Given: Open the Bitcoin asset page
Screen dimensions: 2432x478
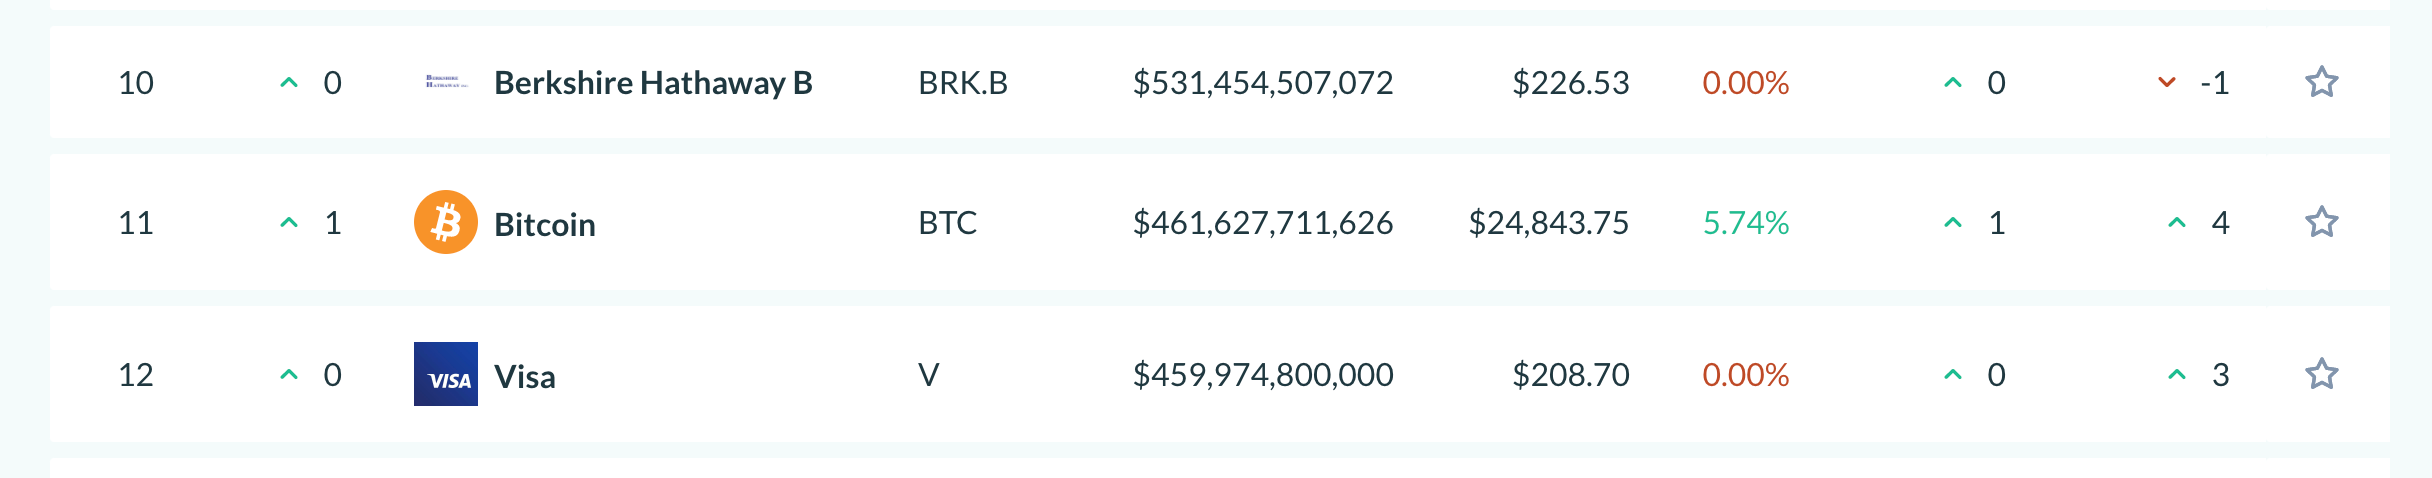Looking at the screenshot, I should coord(545,224).
